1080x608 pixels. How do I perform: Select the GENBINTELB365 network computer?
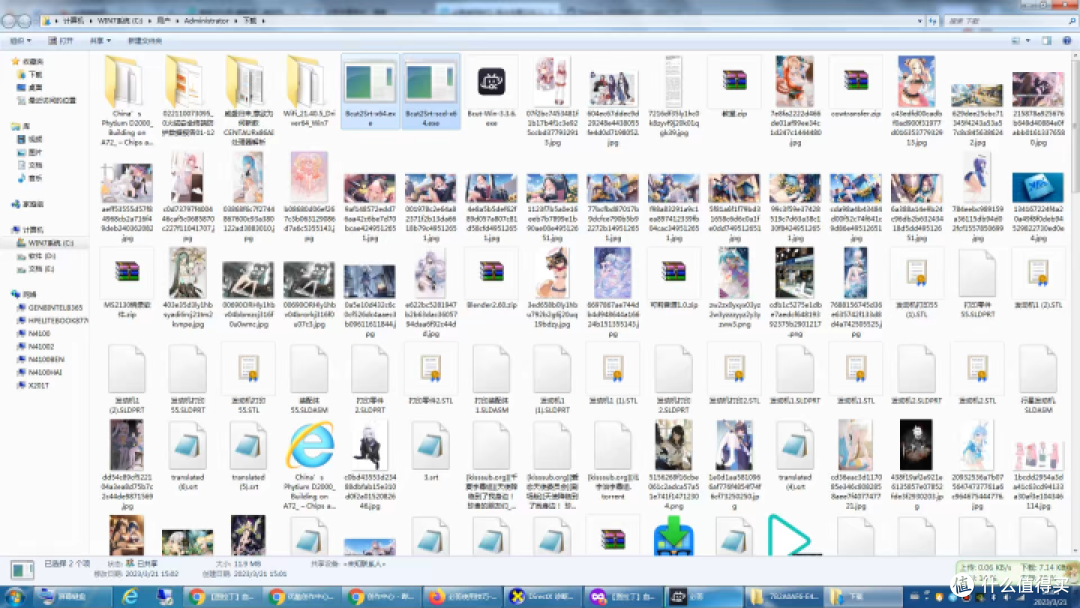click(x=50, y=307)
